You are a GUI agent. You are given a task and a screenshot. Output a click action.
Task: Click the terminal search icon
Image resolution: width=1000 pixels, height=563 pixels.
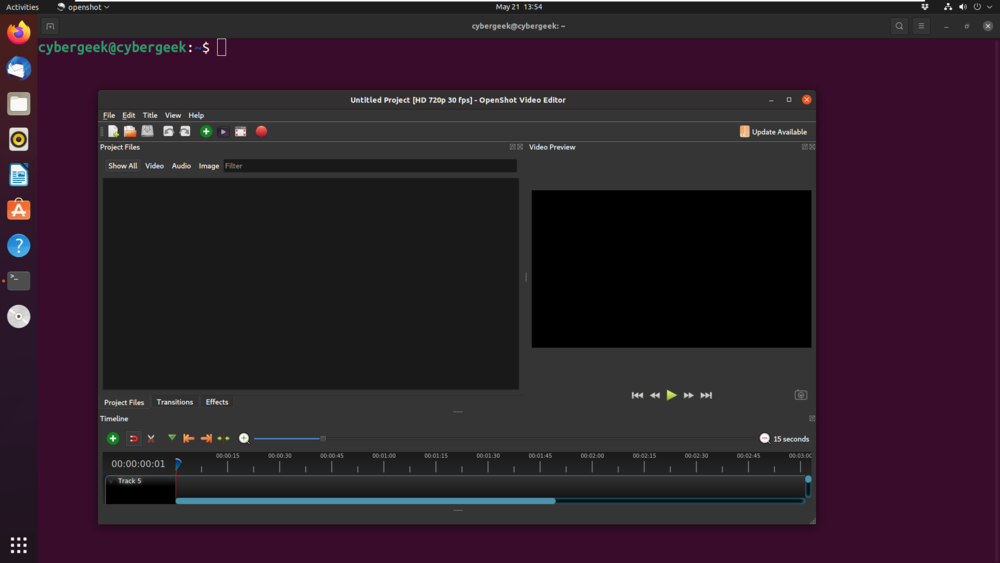click(899, 26)
